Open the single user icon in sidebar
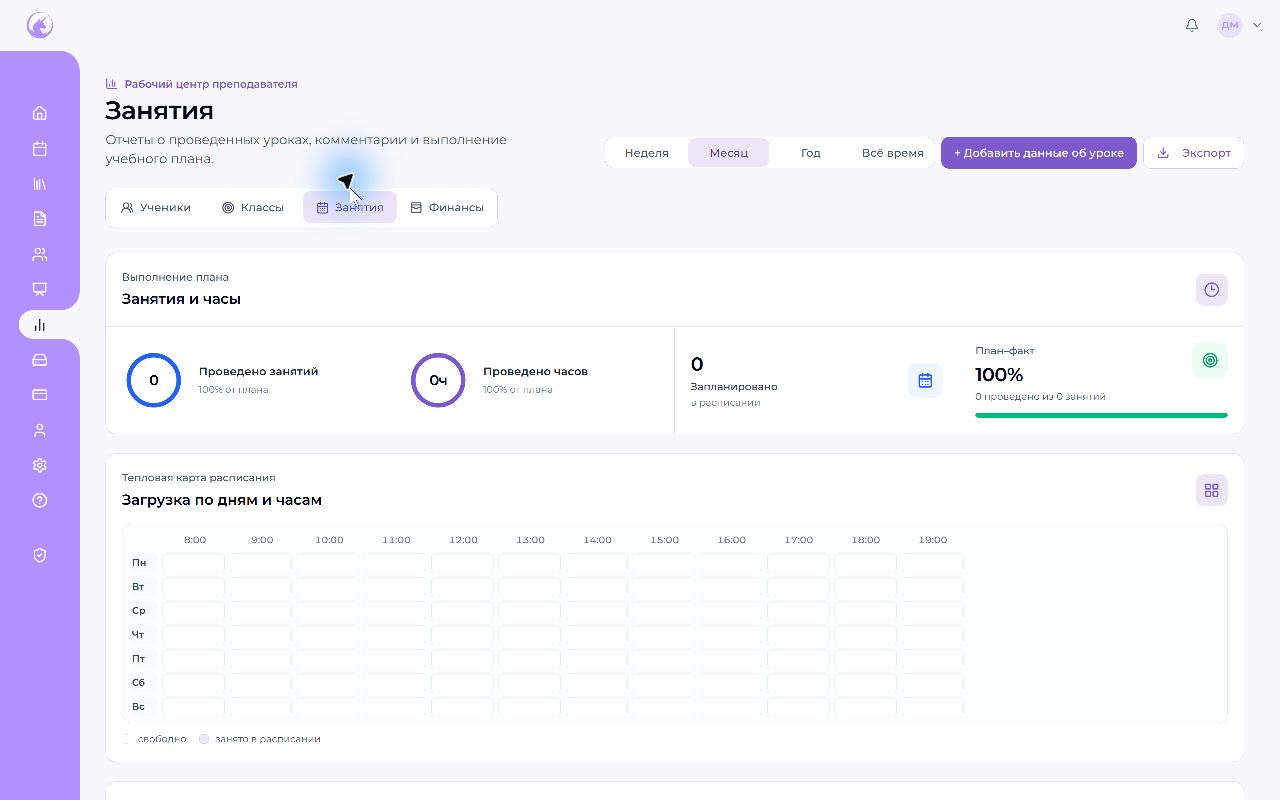Image resolution: width=1280 pixels, height=800 pixels. [x=40, y=430]
